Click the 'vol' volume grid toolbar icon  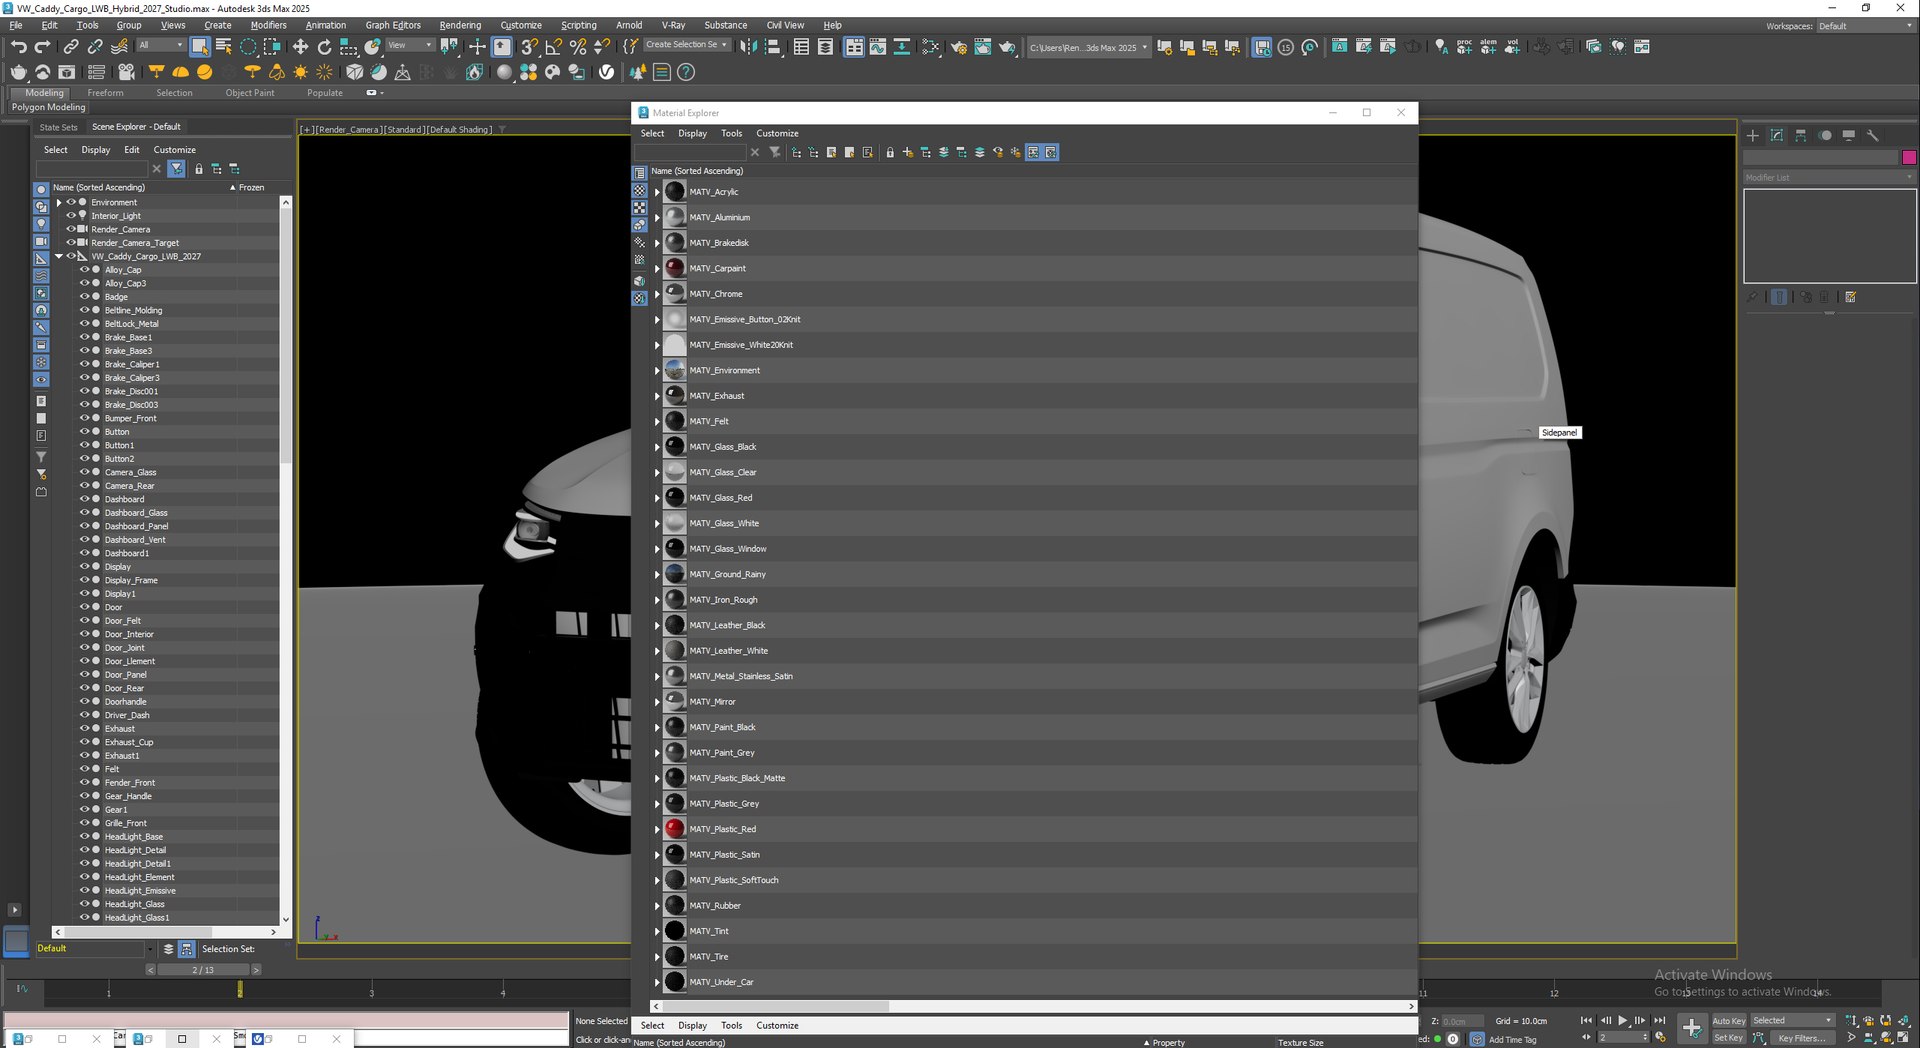tap(1512, 47)
